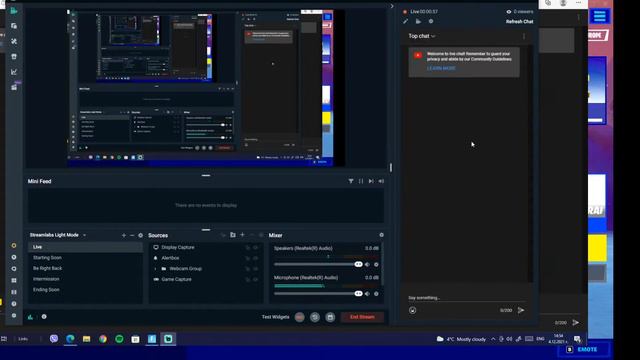Open the Themes library sidebar icon
Viewport: 640px width, 360px height.
click(14, 41)
